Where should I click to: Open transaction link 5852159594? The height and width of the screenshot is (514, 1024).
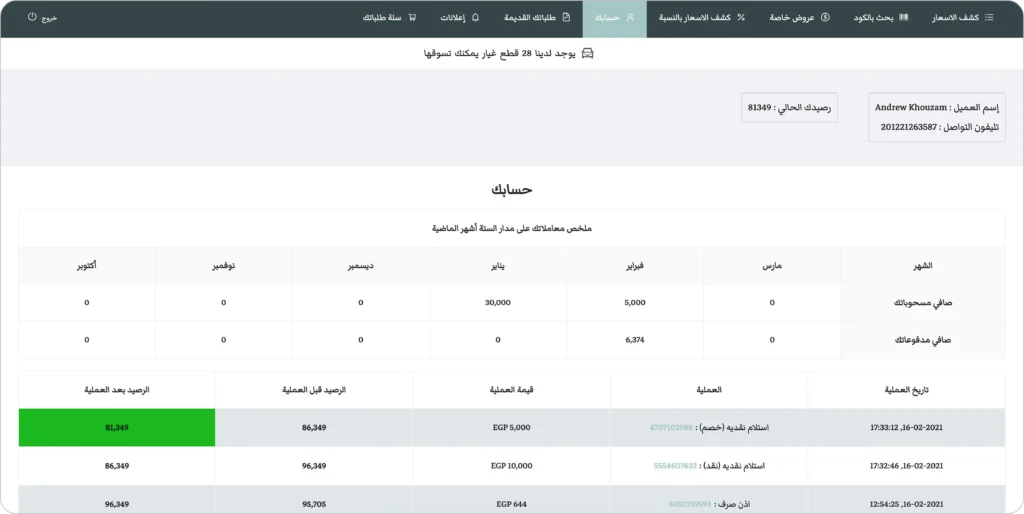tap(689, 504)
